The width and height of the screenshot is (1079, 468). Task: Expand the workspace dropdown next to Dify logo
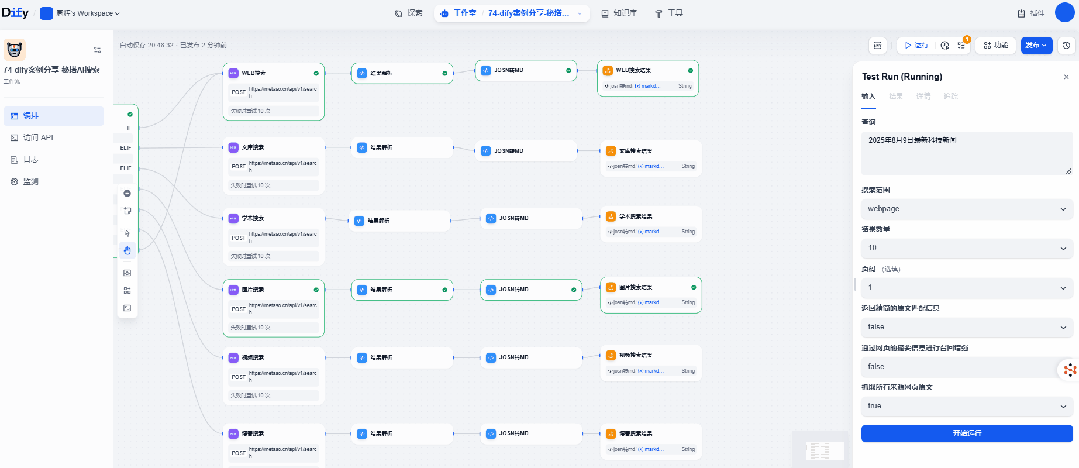point(80,14)
